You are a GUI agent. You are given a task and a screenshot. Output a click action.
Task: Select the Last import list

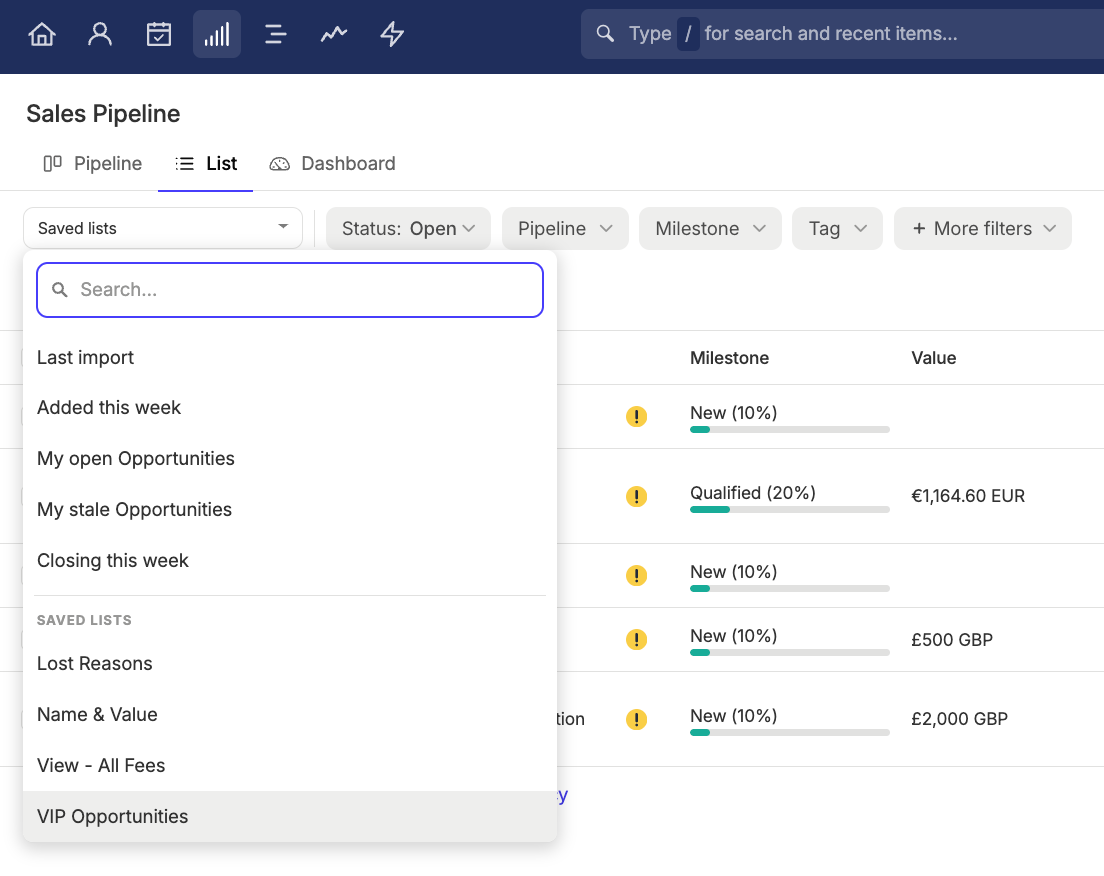[x=290, y=358]
